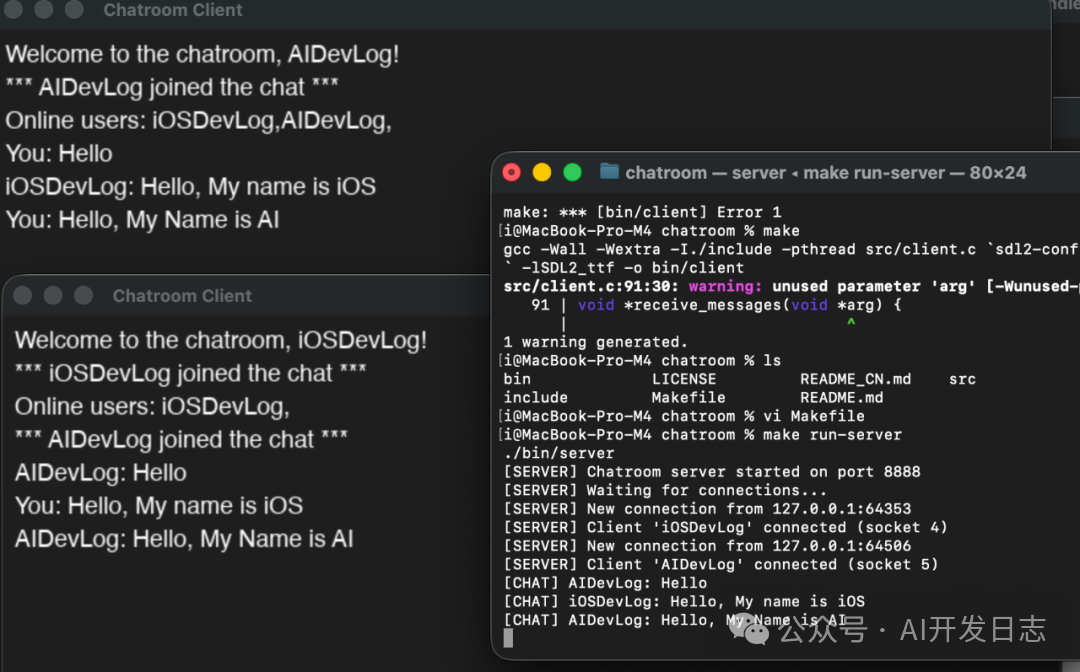Click '[SERVER] Waiting for connections...' line
This screenshot has width=1080, height=672.
pos(665,491)
